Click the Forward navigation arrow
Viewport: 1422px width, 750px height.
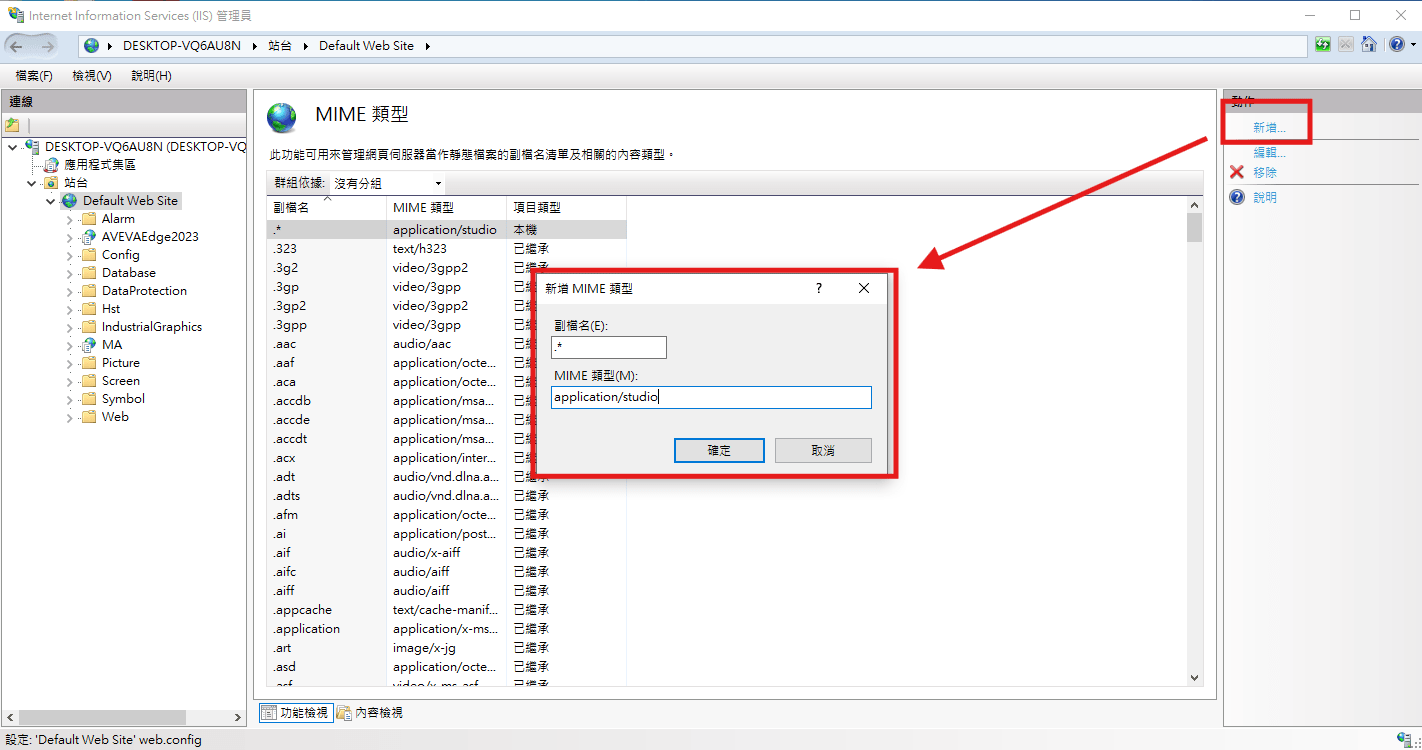click(47, 46)
